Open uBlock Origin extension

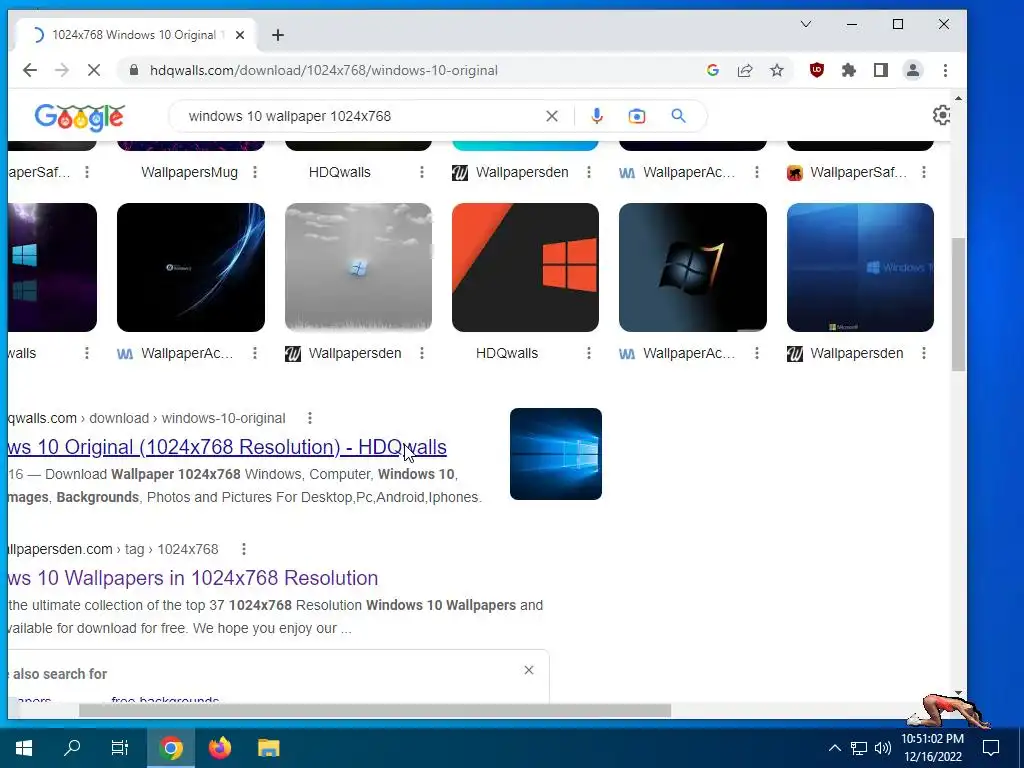(816, 70)
